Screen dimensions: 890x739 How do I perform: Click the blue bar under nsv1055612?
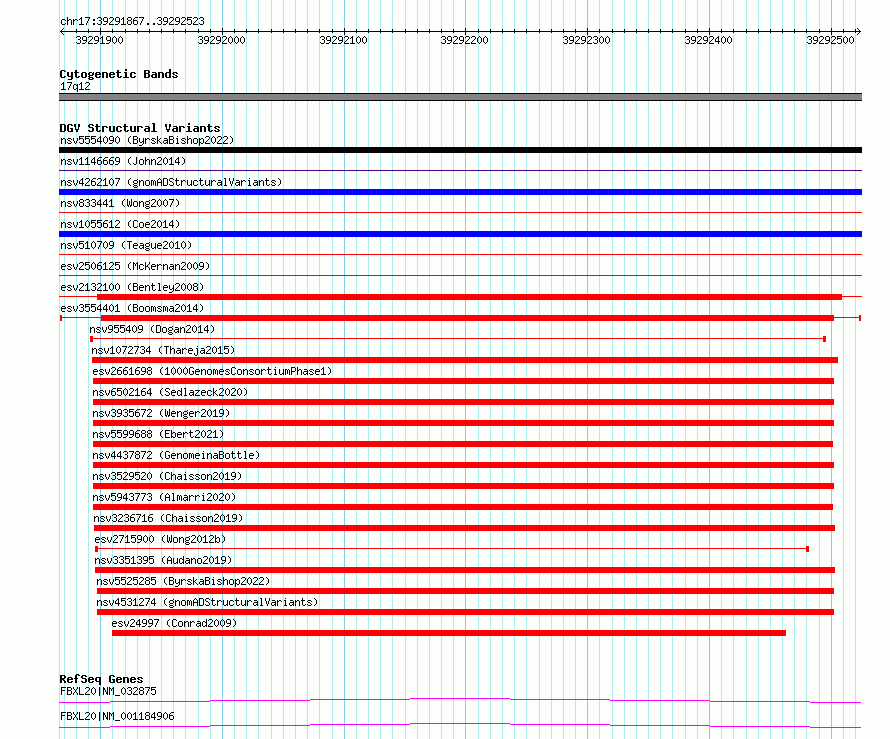click(460, 234)
